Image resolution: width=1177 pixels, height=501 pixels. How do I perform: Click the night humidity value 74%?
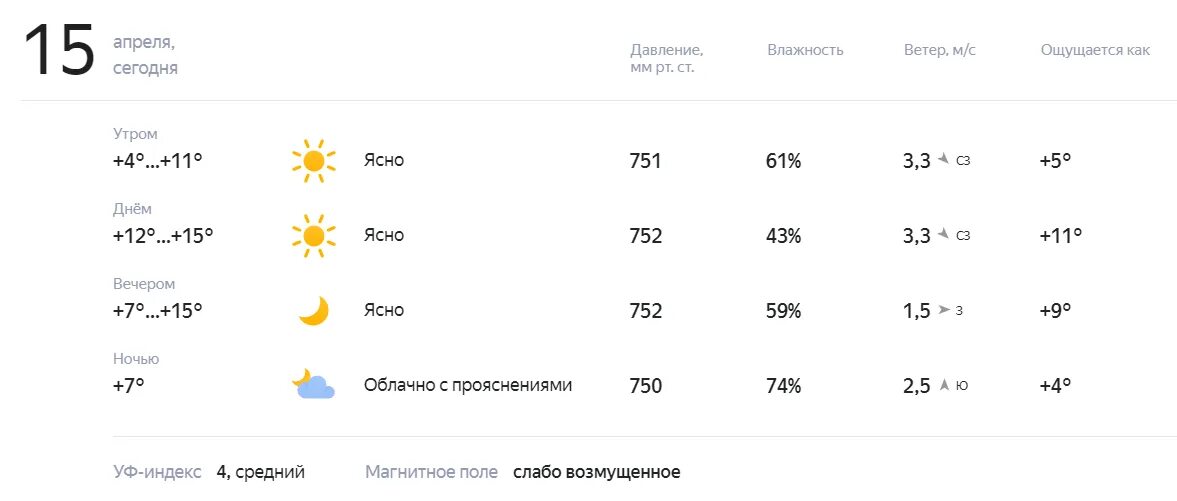point(784,386)
